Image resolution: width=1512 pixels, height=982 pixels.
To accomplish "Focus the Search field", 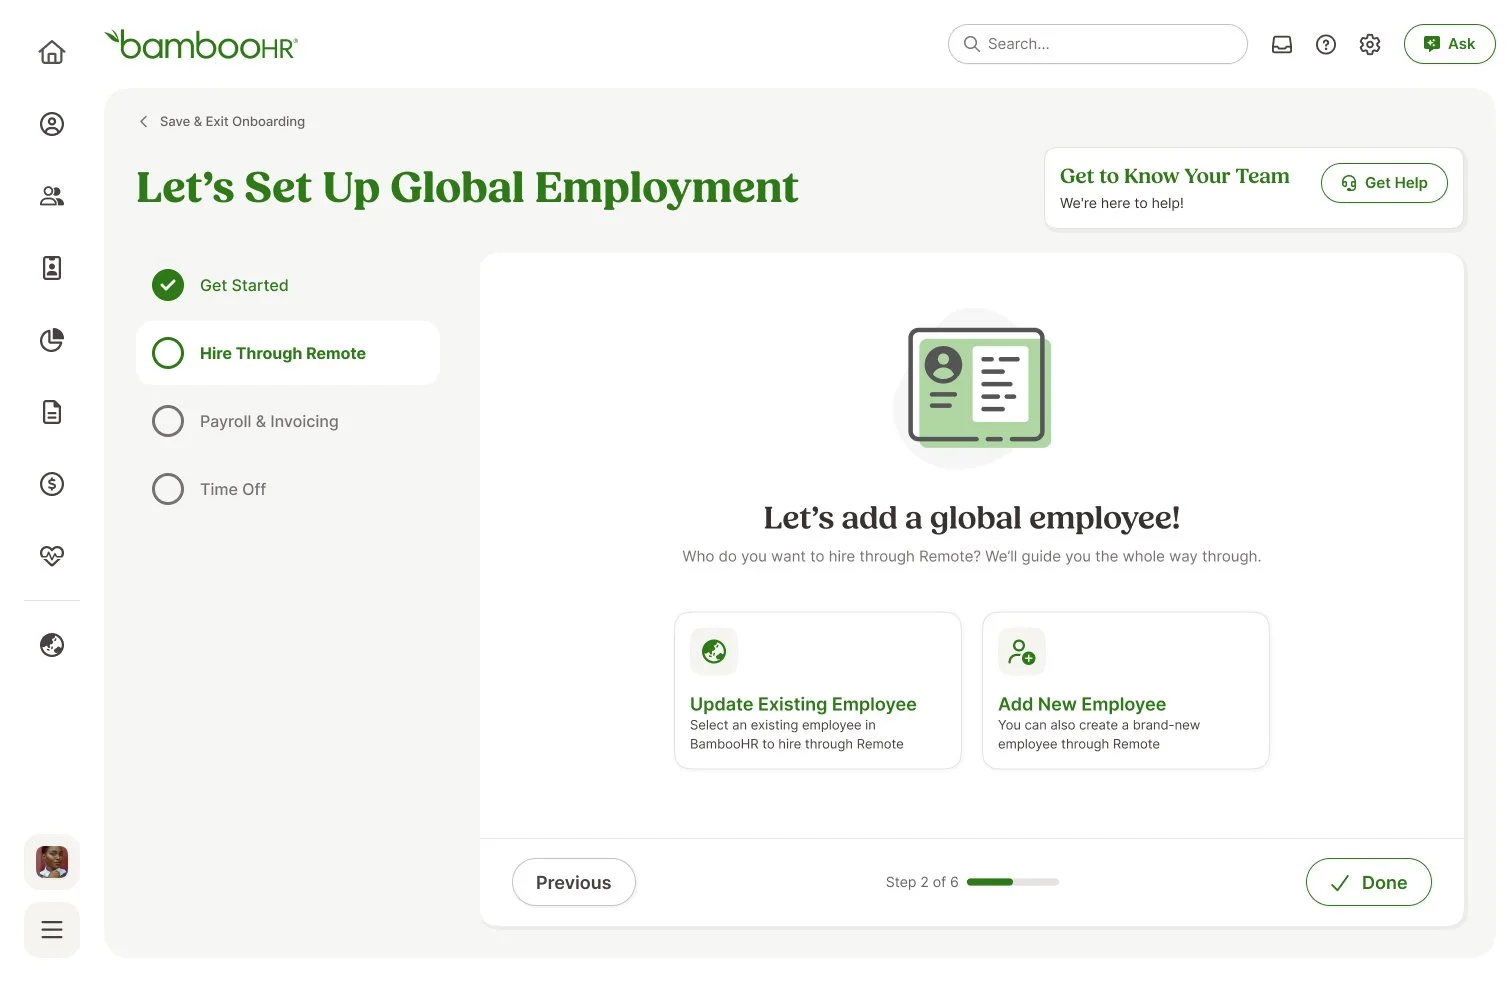I will point(1097,44).
